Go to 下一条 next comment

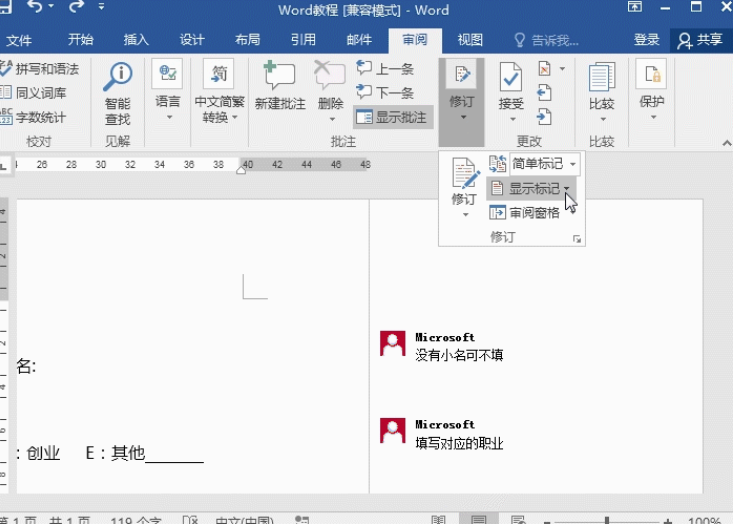pos(385,92)
